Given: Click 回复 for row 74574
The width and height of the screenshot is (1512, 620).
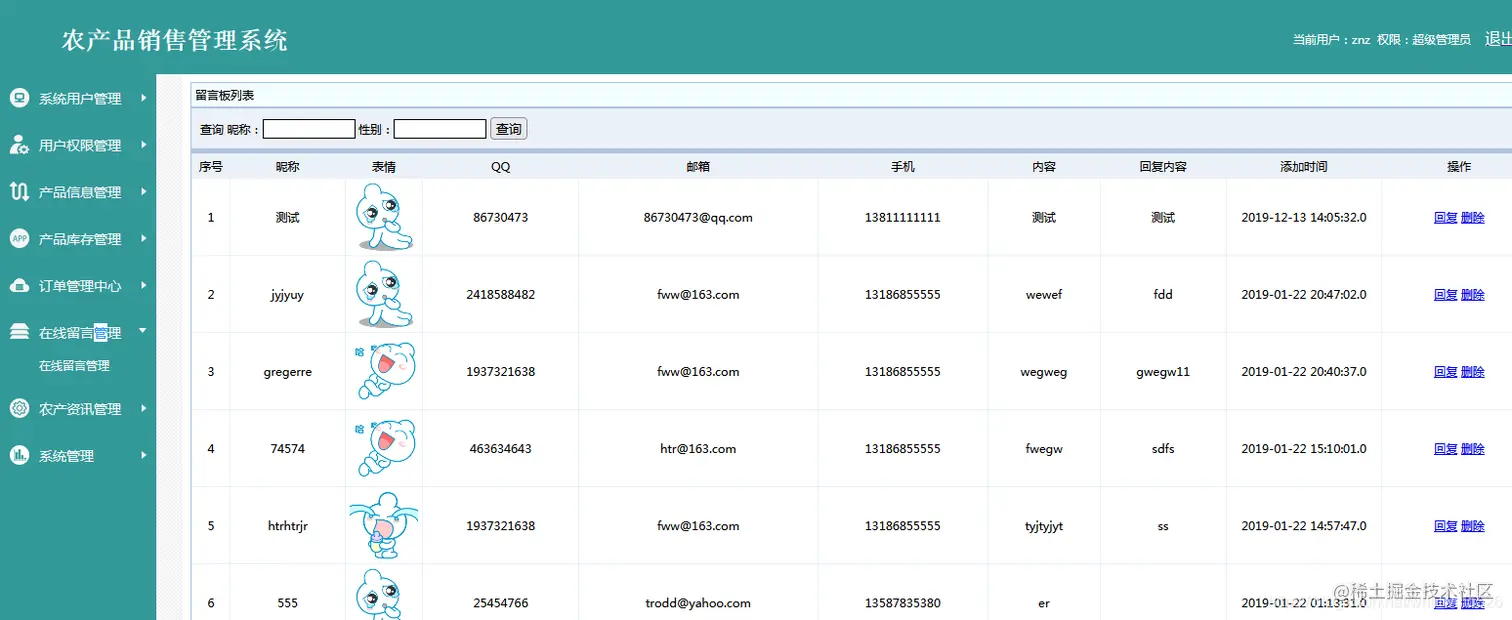Looking at the screenshot, I should pyautogui.click(x=1445, y=449).
